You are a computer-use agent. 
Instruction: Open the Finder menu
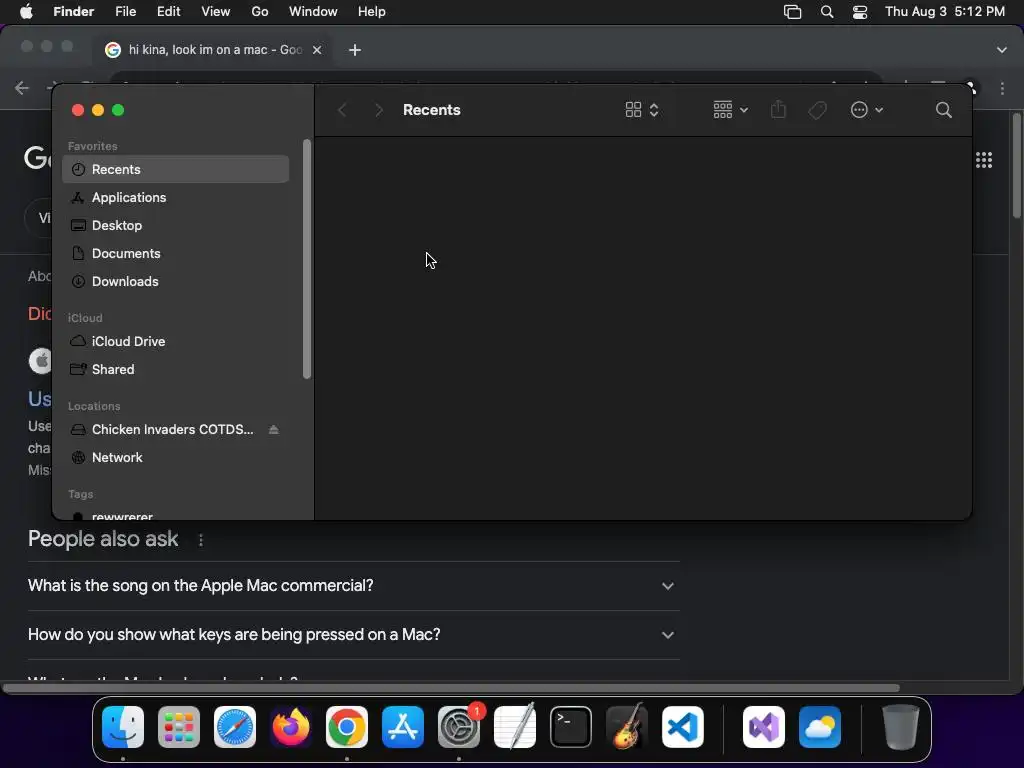[74, 12]
